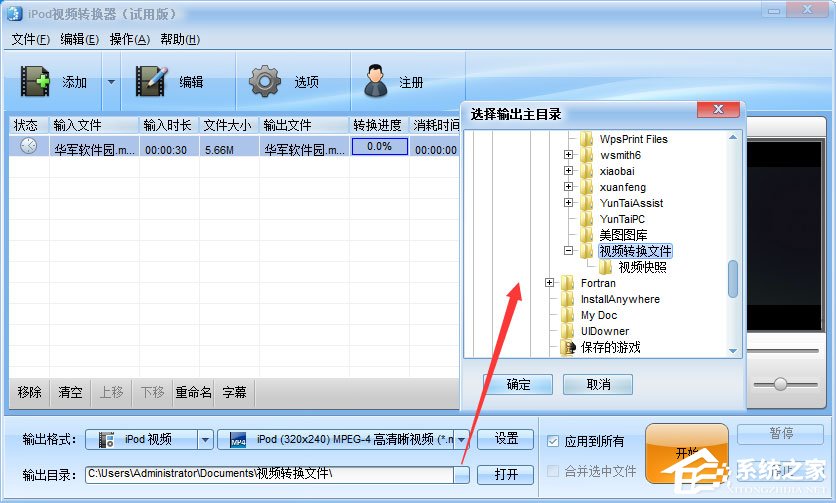
Task: Click the 清空 clear list button
Action: tap(70, 393)
